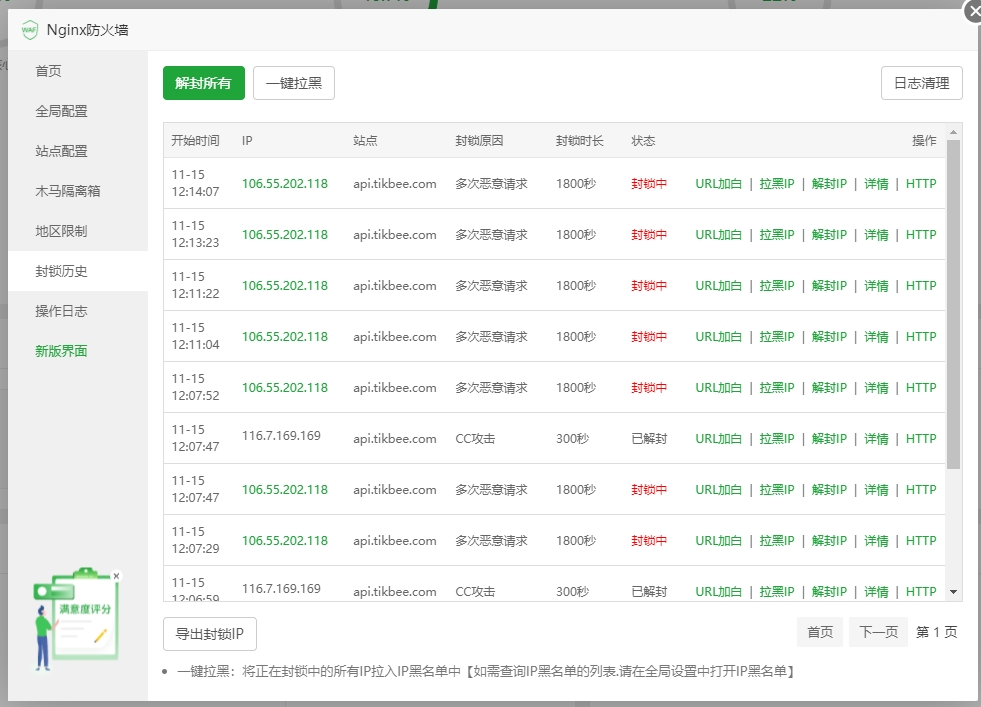This screenshot has width=981, height=707.
Task: Click 解封IP in the 12:11:04 row
Action: (x=829, y=337)
